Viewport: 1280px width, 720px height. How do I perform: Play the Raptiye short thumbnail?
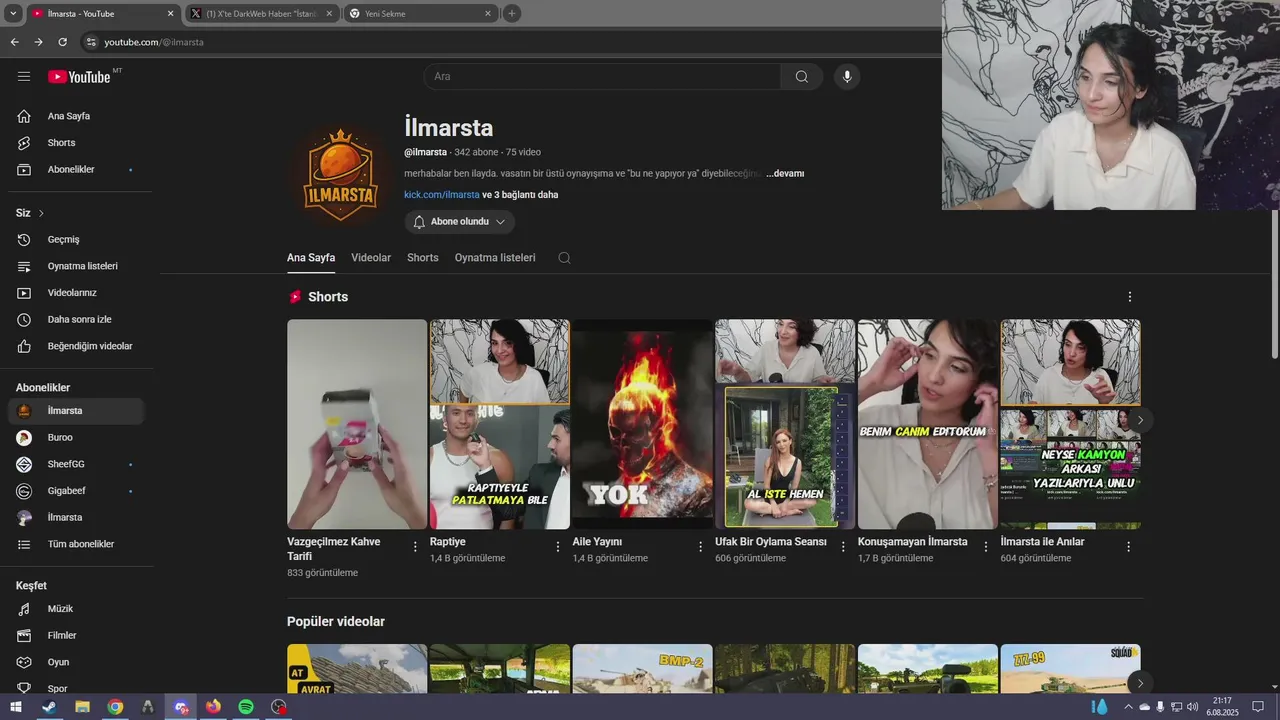pos(500,424)
